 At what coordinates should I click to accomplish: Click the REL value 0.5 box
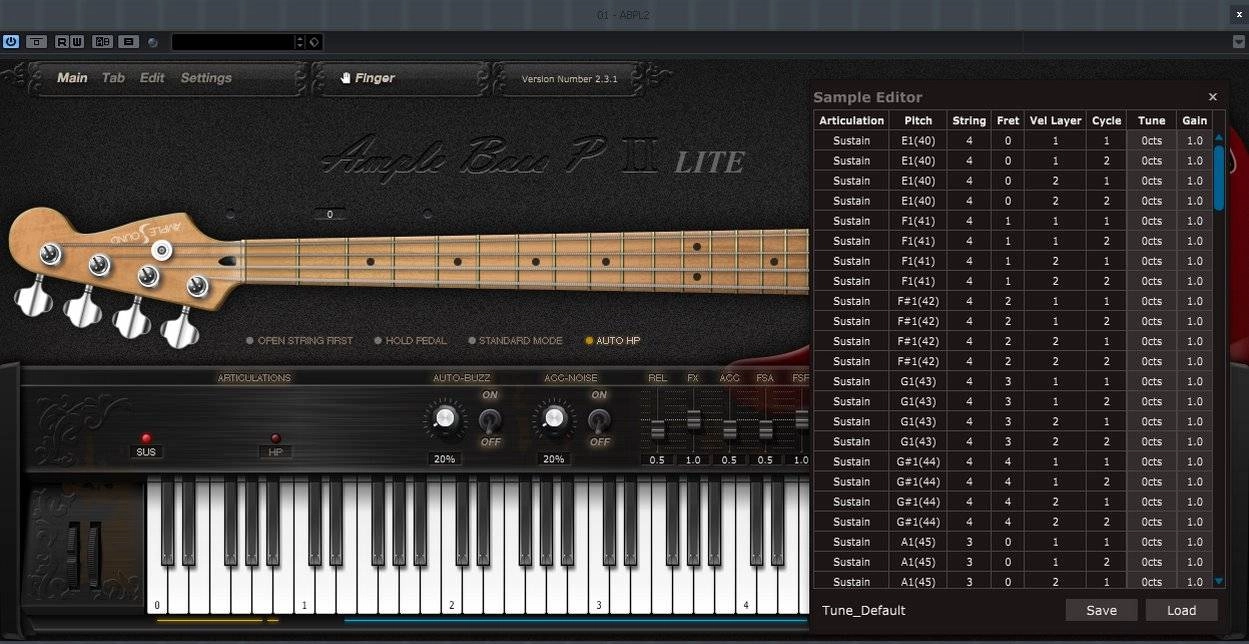click(657, 460)
